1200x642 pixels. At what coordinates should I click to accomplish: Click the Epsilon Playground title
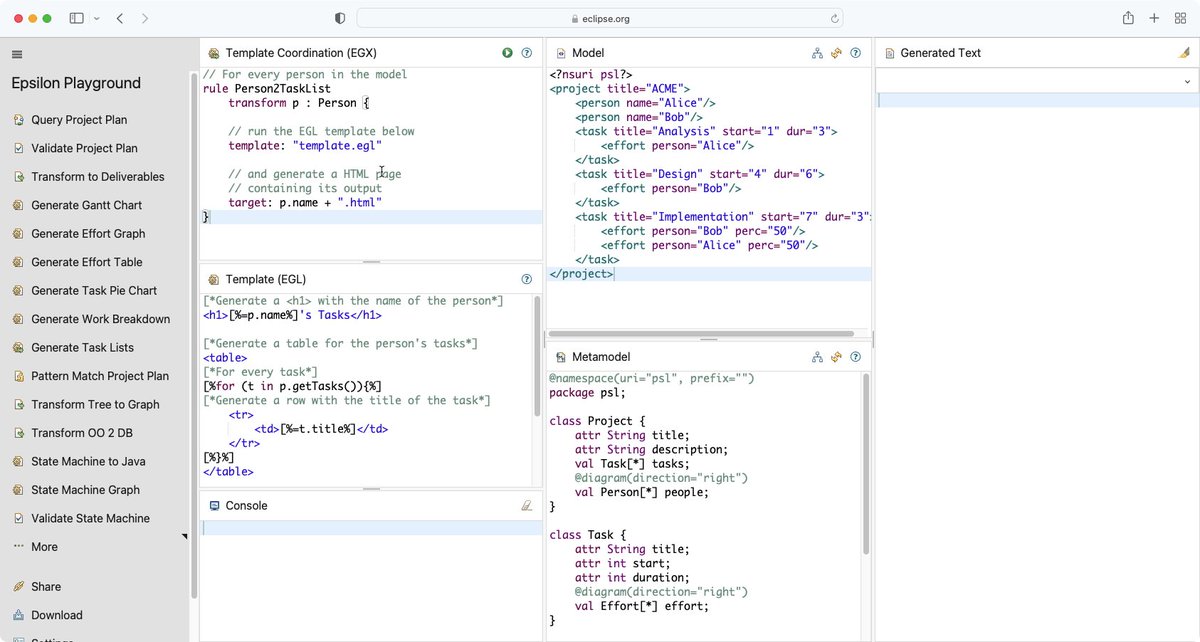click(x=76, y=83)
